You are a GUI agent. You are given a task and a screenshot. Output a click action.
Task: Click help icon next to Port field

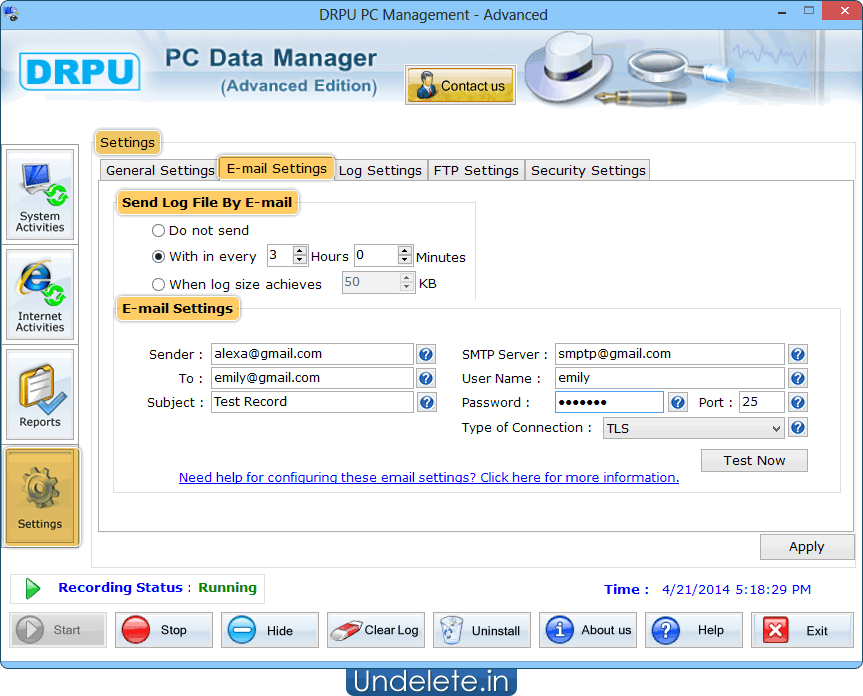[798, 403]
